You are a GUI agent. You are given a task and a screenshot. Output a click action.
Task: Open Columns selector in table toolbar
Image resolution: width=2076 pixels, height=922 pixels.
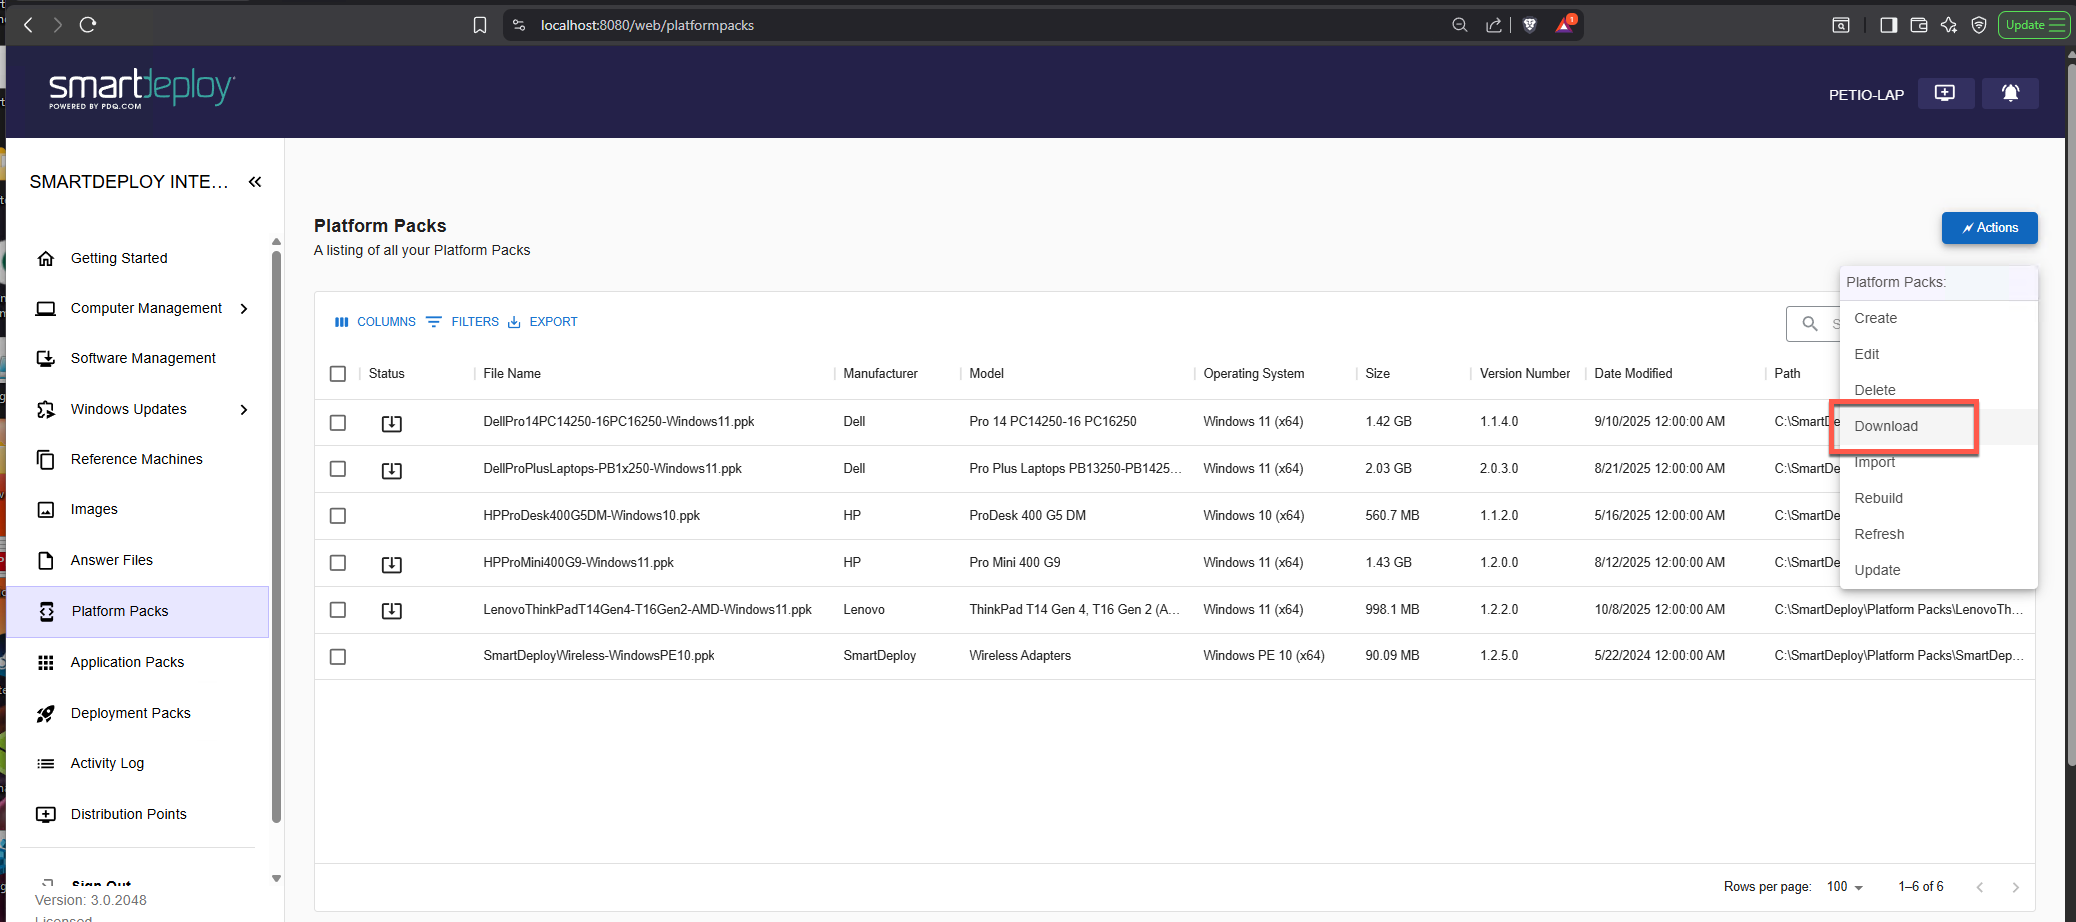click(375, 322)
